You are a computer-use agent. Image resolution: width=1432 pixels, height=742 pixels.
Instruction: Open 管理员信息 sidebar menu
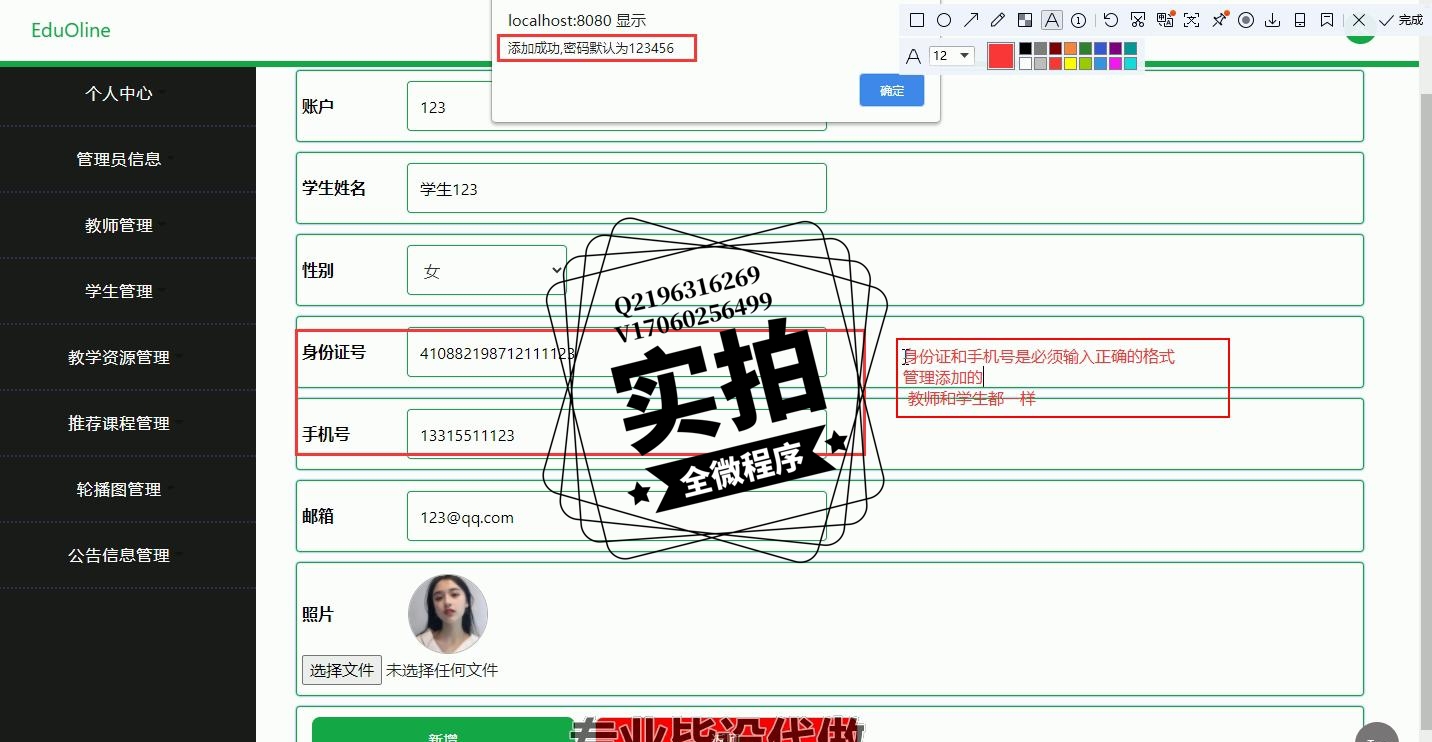click(x=119, y=159)
